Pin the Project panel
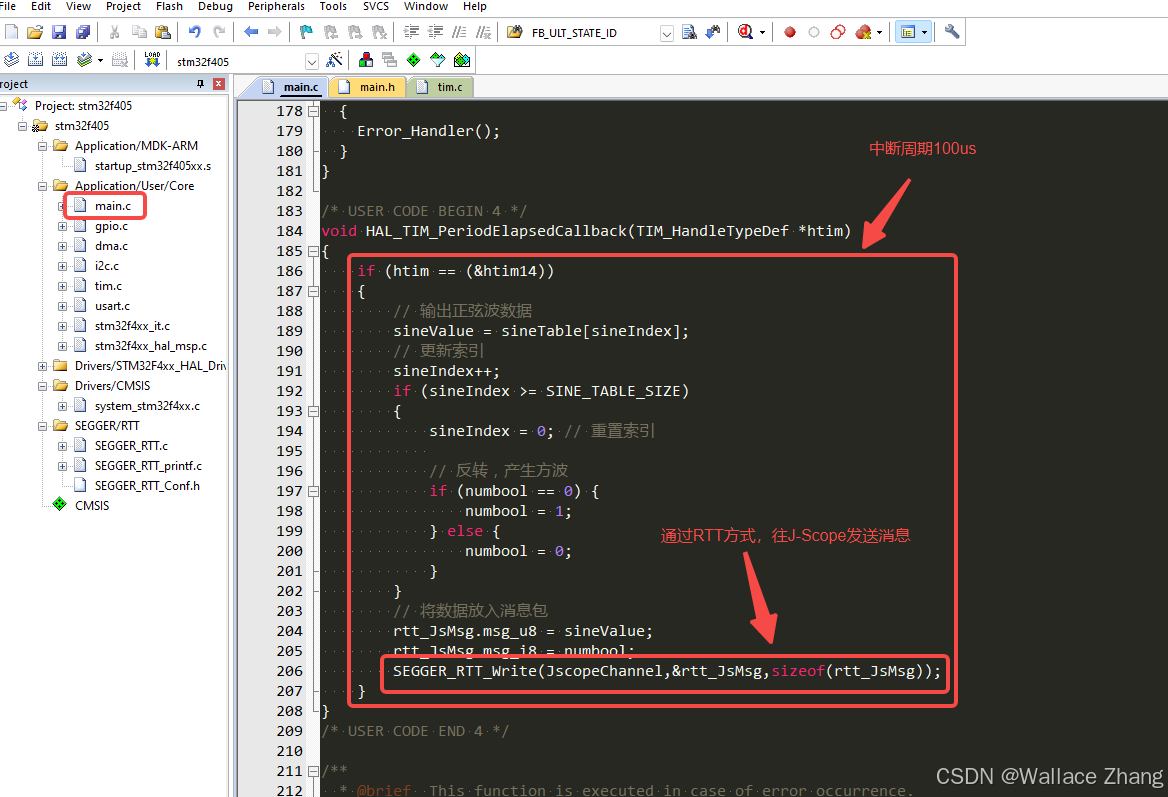This screenshot has height=797, width=1168. click(200, 84)
